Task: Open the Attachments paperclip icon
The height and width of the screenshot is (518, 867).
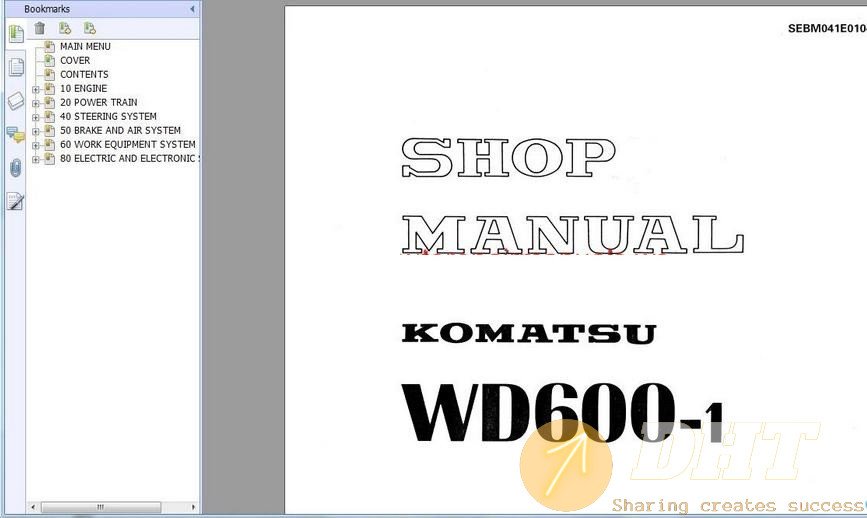Action: [x=15, y=168]
